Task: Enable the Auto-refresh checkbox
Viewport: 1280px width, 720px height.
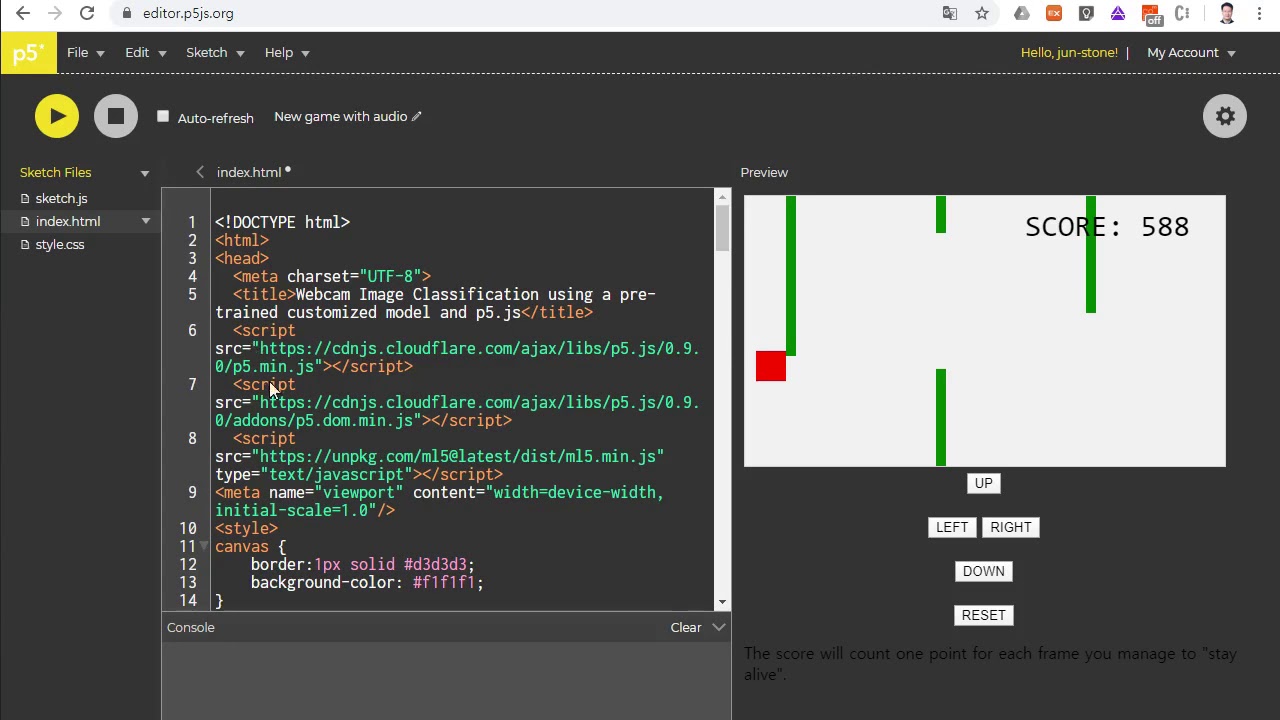Action: click(x=163, y=117)
